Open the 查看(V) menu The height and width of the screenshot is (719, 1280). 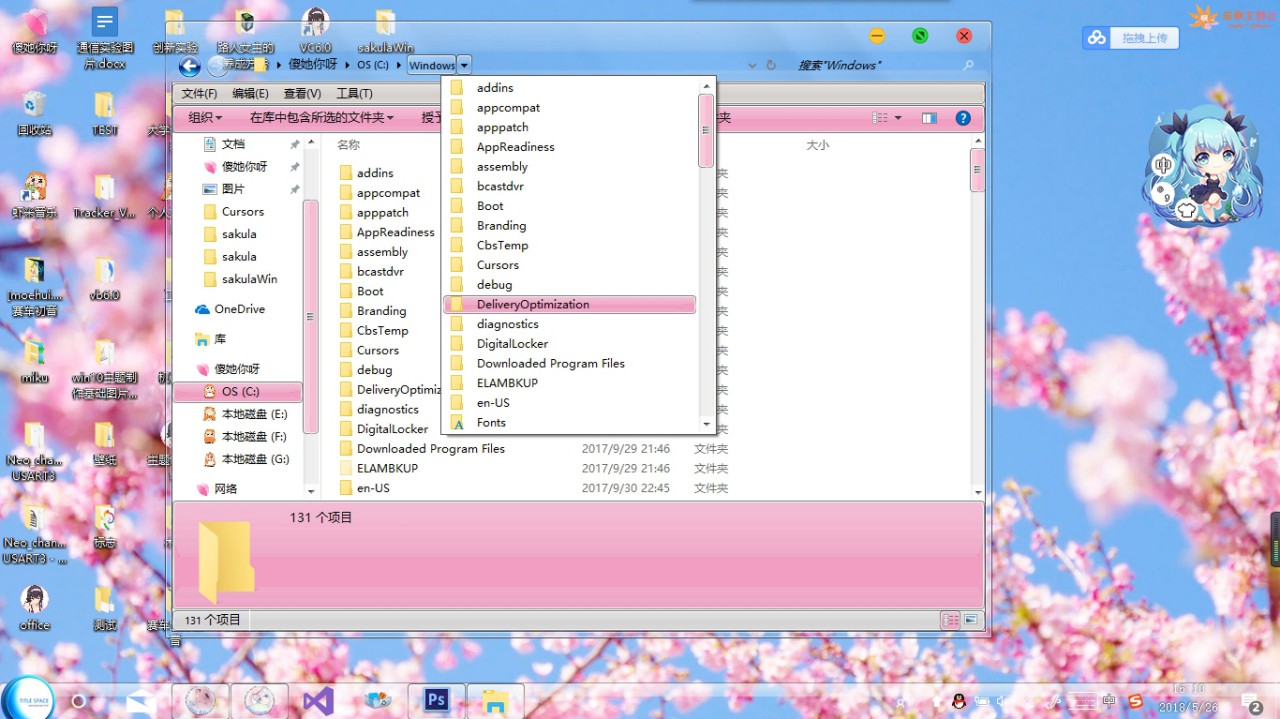302,93
